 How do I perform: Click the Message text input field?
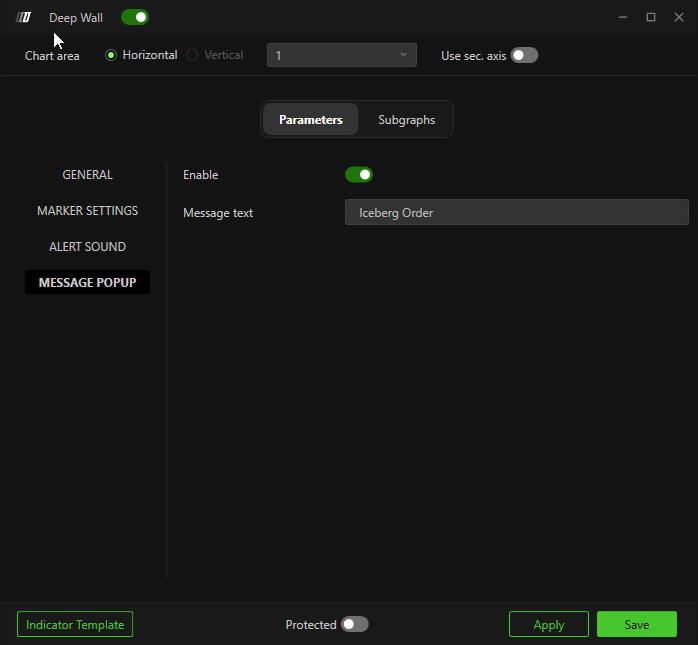point(516,213)
